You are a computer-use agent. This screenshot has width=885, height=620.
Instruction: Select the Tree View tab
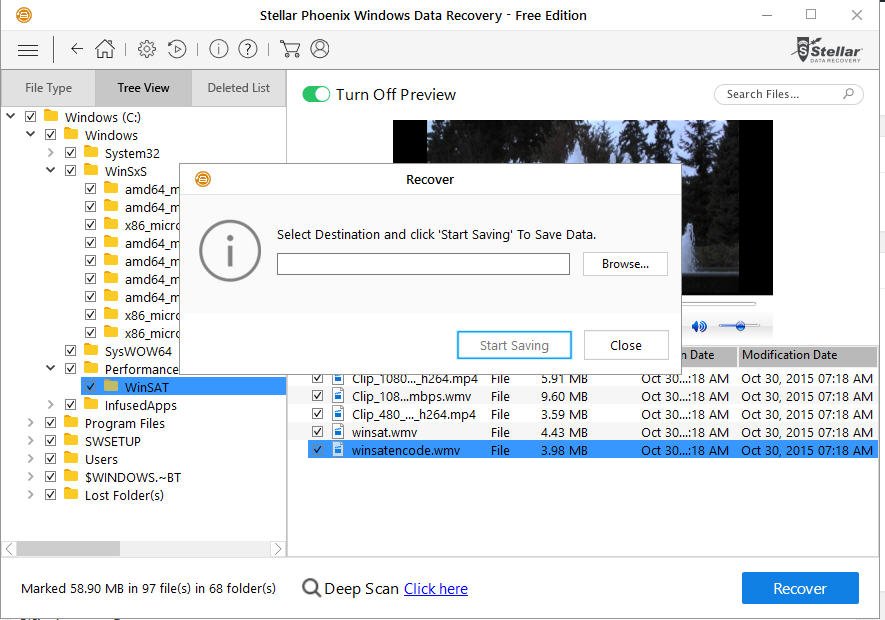coord(143,88)
